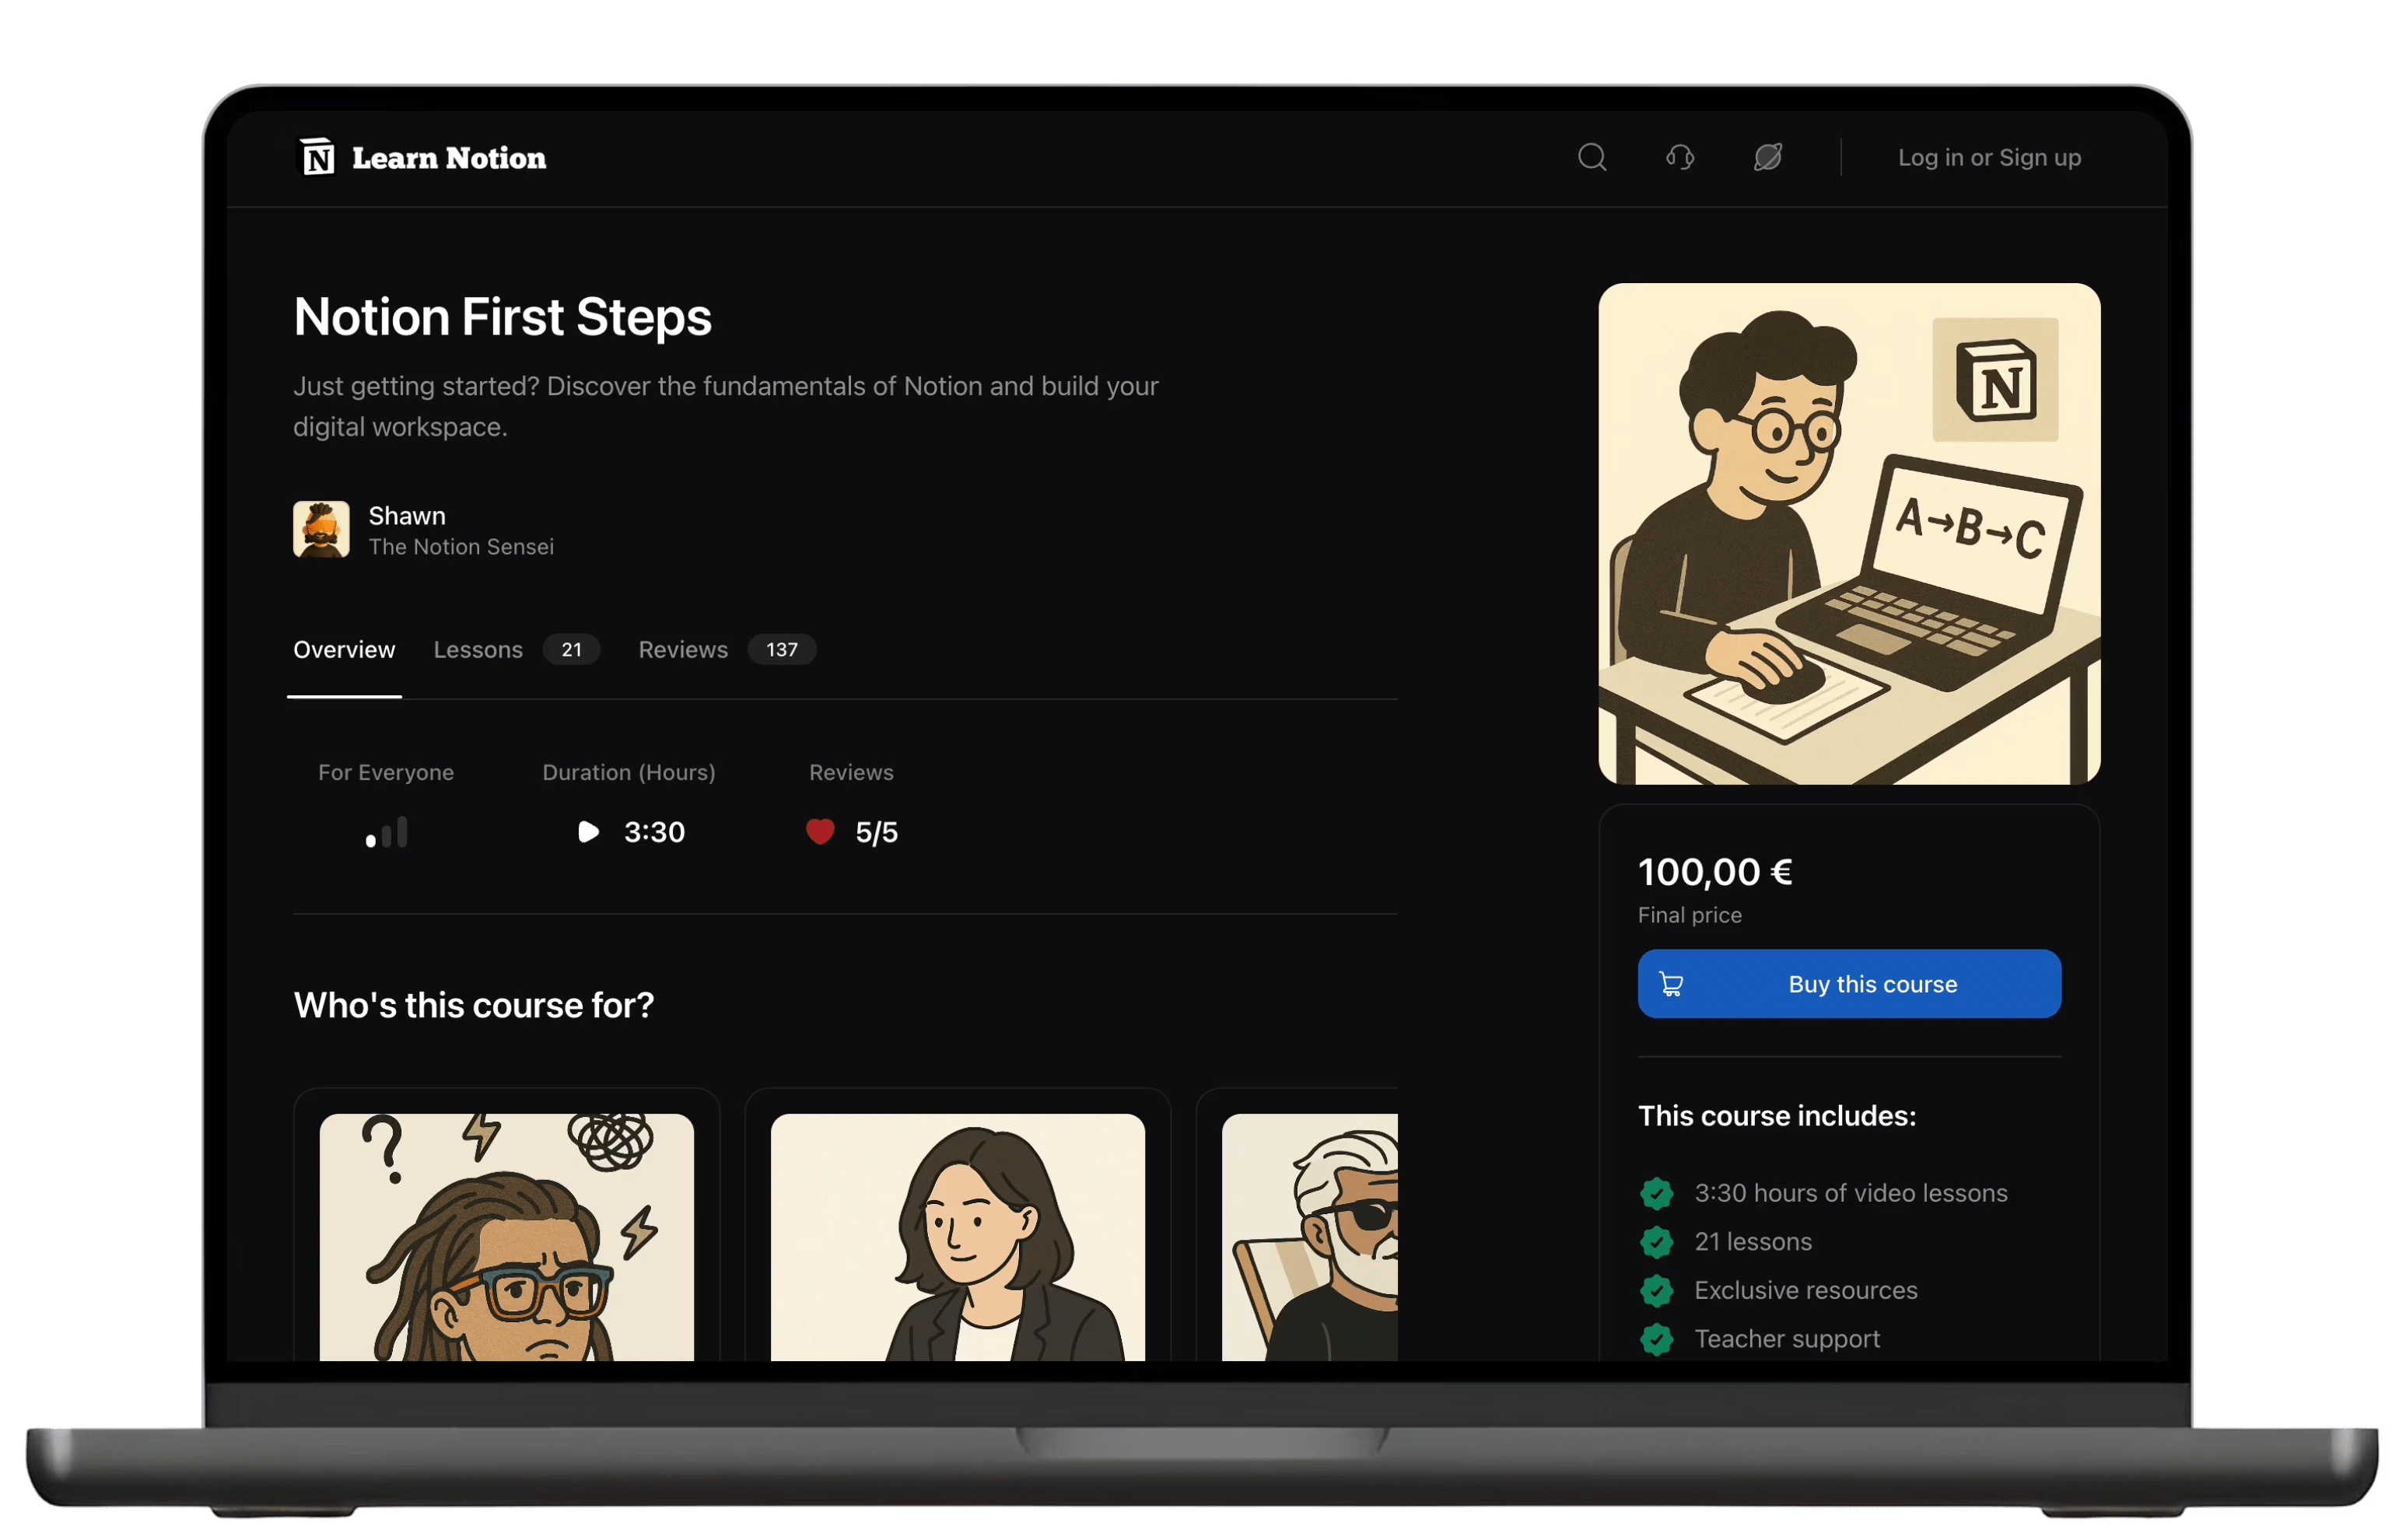Click 3:30 hours of video lessons text
The height and width of the screenshot is (1540, 2392).
click(x=1851, y=1193)
